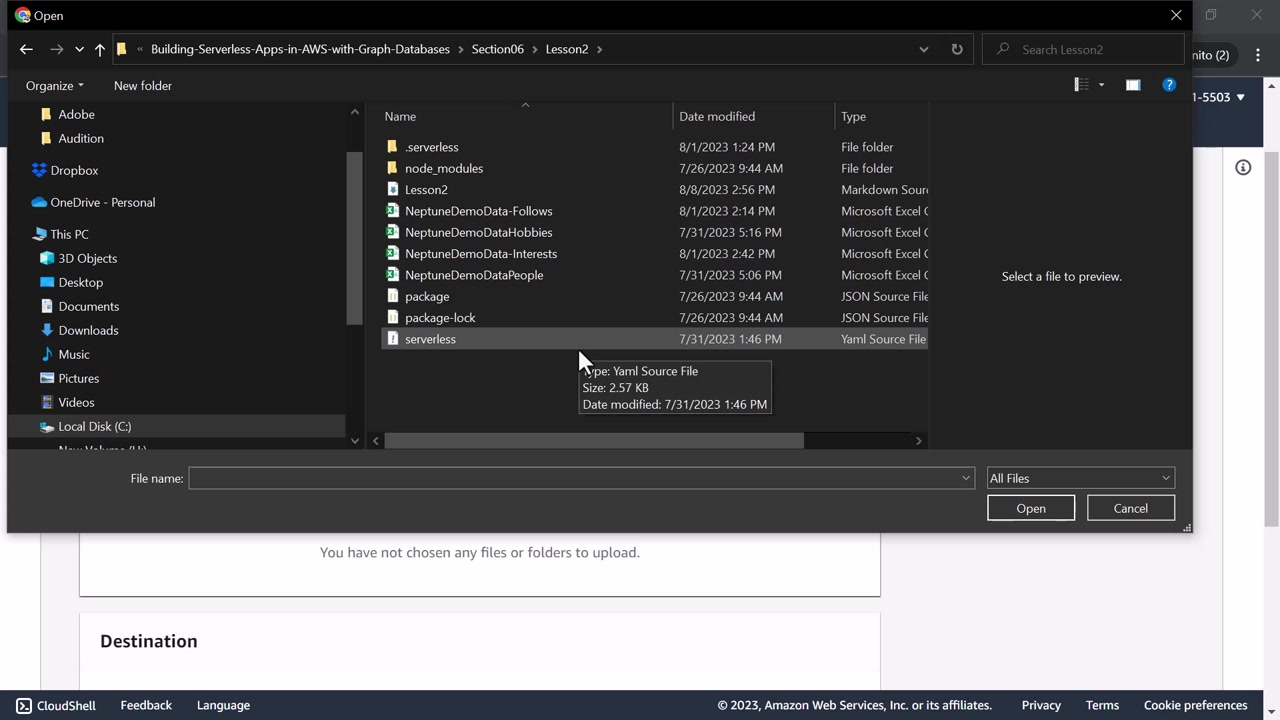
Task: Click the file list horizontal scrollbar thumb
Action: (x=594, y=440)
